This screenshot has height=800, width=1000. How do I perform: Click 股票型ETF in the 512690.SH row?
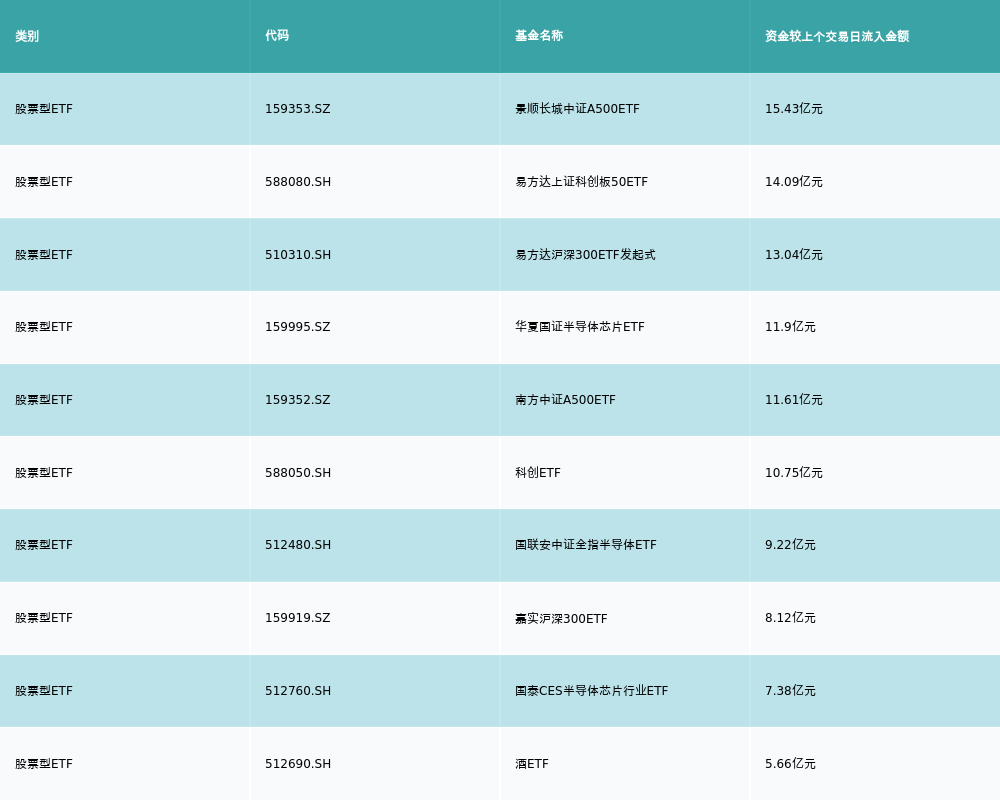[x=44, y=764]
